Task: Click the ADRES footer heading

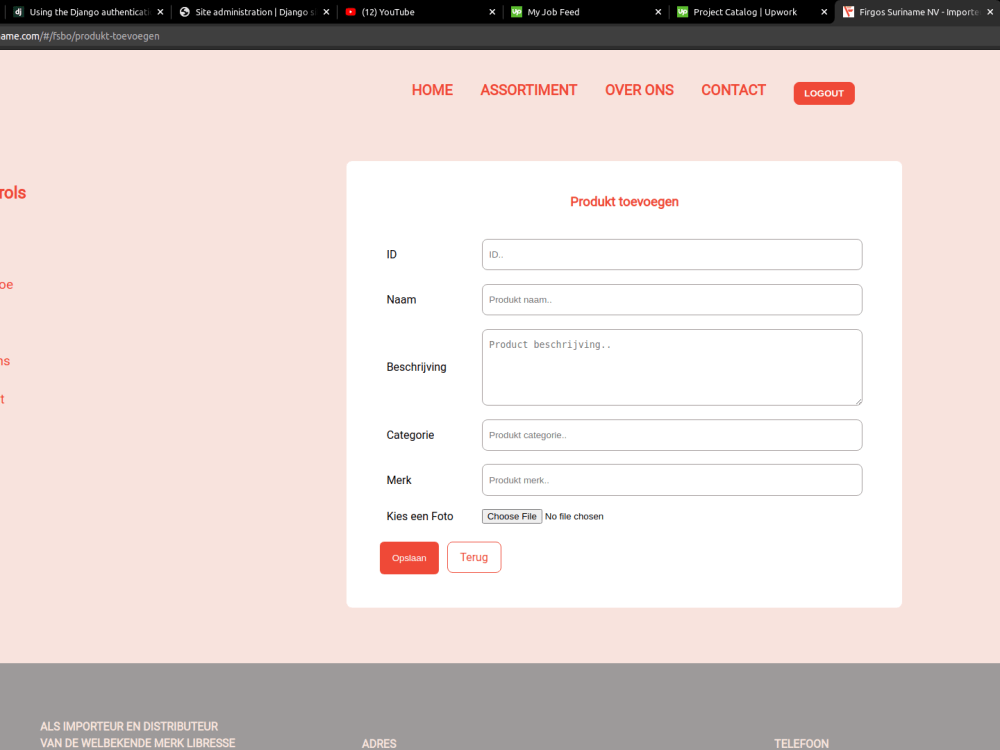Action: [x=379, y=744]
